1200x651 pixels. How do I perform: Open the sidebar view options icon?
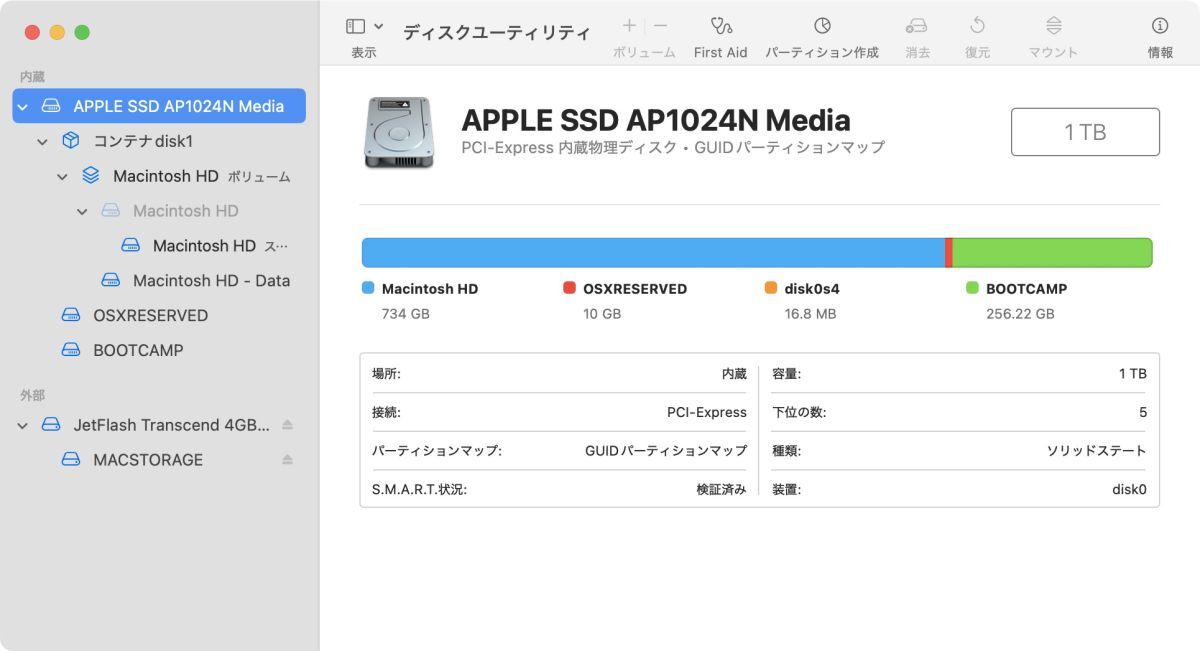(355, 26)
